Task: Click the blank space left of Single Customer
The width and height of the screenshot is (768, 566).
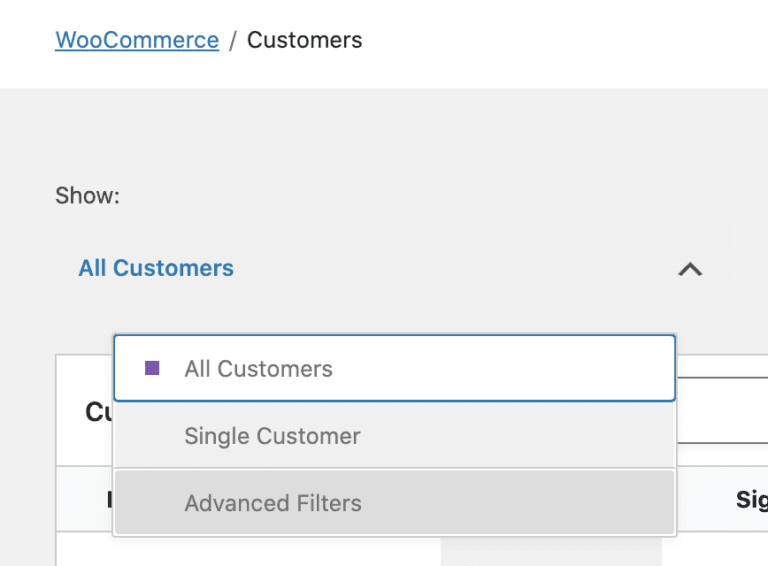Action: pyautogui.click(x=150, y=436)
